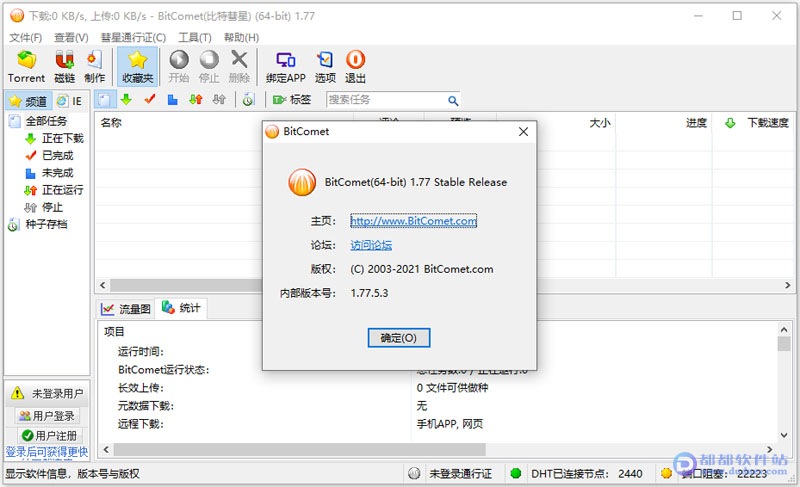This screenshot has width=800, height=487.
Task: Filter unfinished tasks blue icon
Action: click(172, 99)
